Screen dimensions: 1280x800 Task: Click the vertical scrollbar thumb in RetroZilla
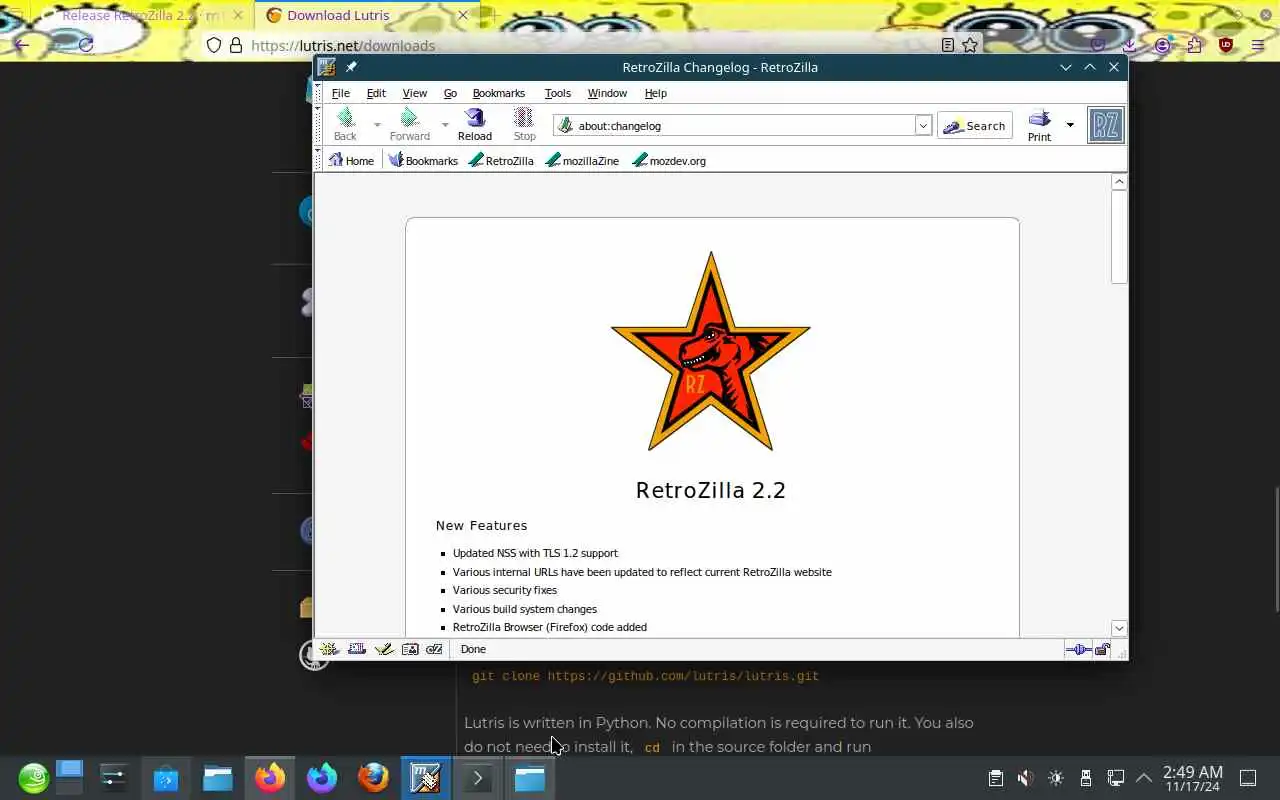(1119, 237)
